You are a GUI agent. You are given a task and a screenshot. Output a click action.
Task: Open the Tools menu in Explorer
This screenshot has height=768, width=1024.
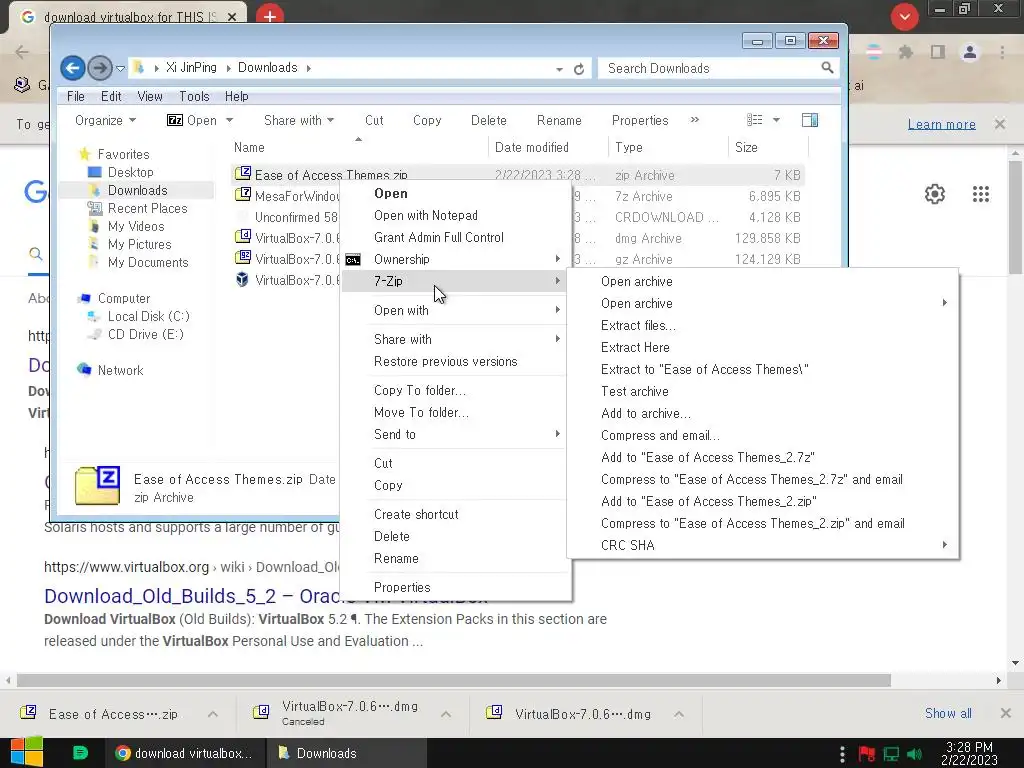194,97
